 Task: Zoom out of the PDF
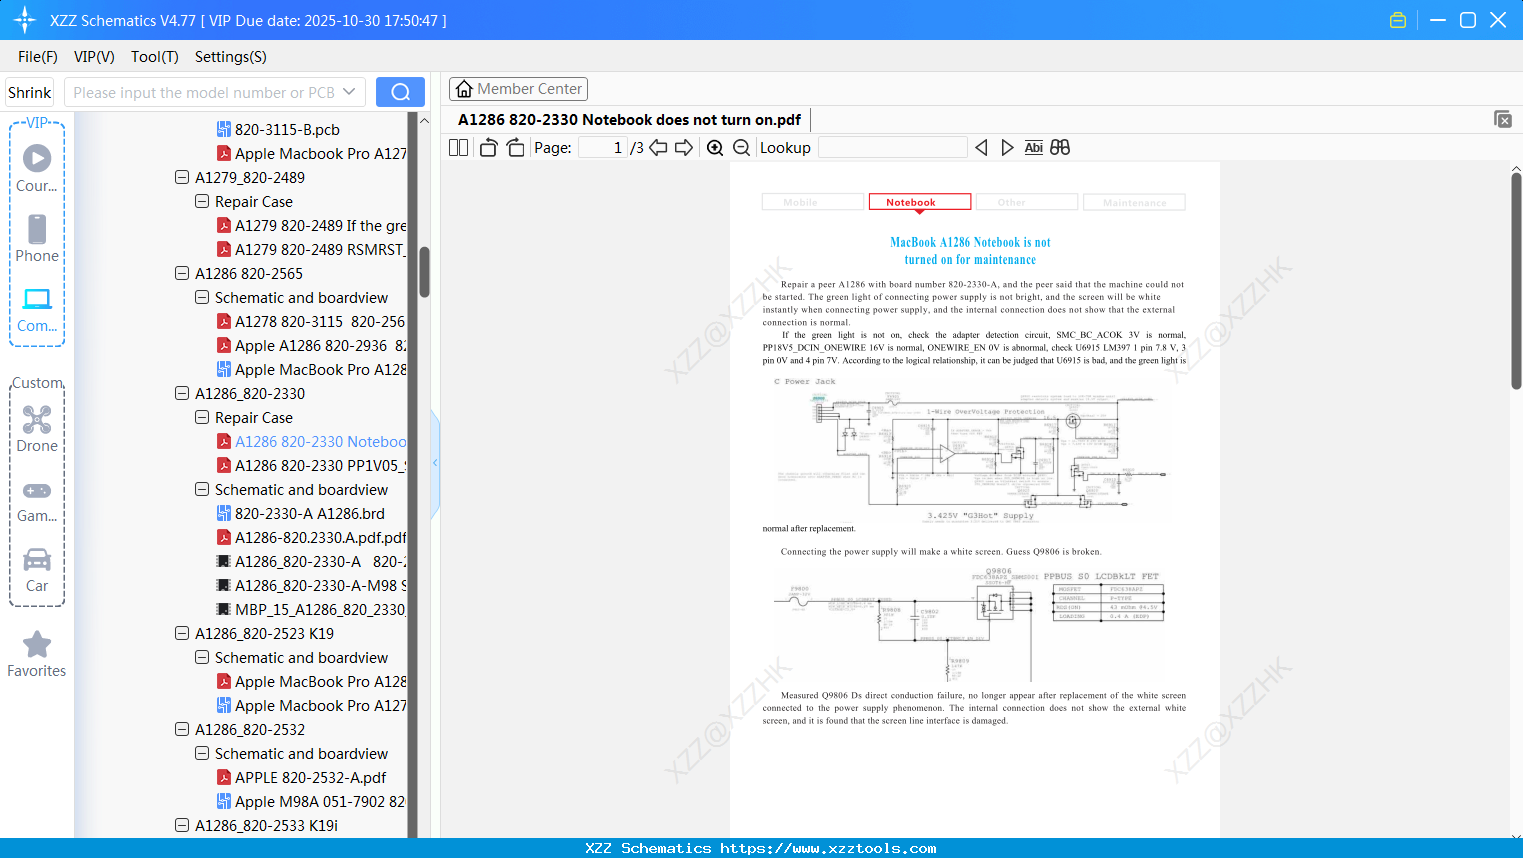741,148
